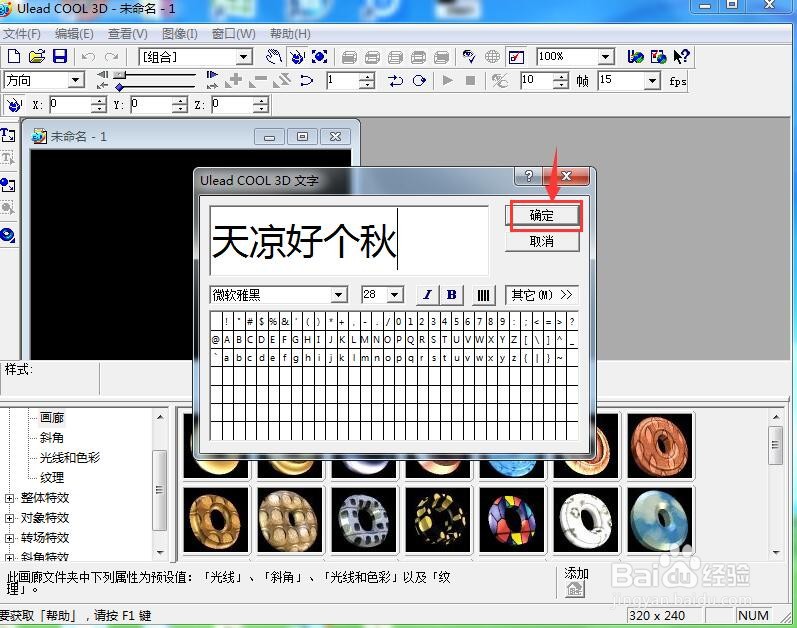The image size is (797, 628).
Task: Expand the 整体特效 tree node
Action: point(9,498)
